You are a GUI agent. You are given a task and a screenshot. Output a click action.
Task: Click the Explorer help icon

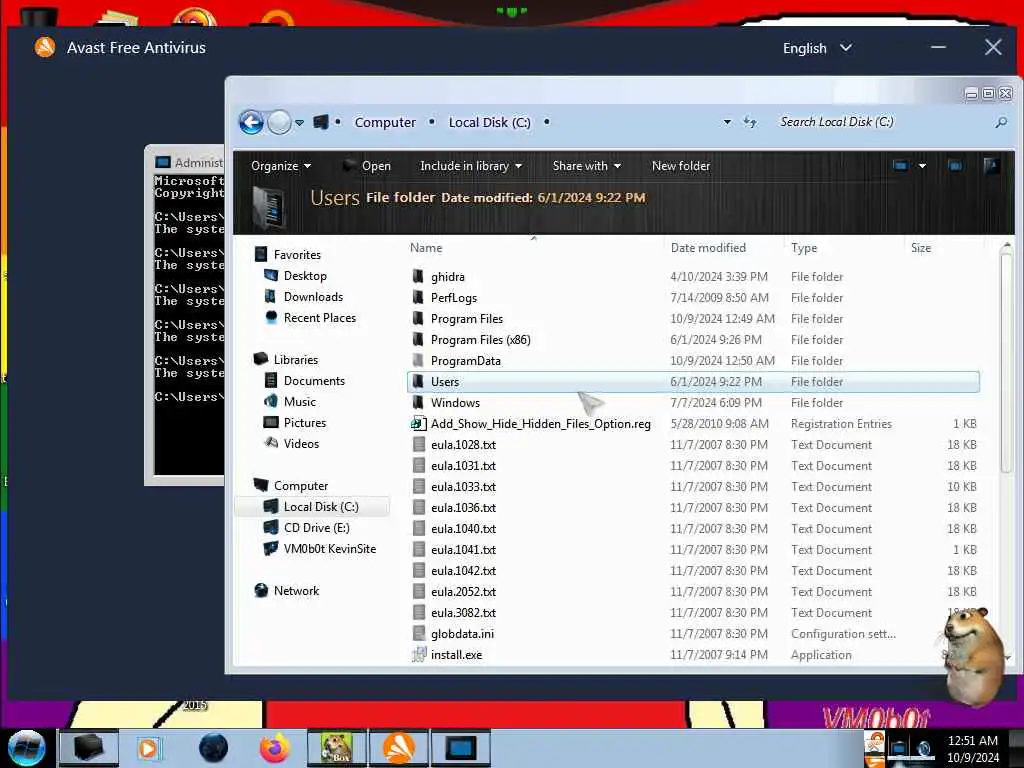click(991, 166)
